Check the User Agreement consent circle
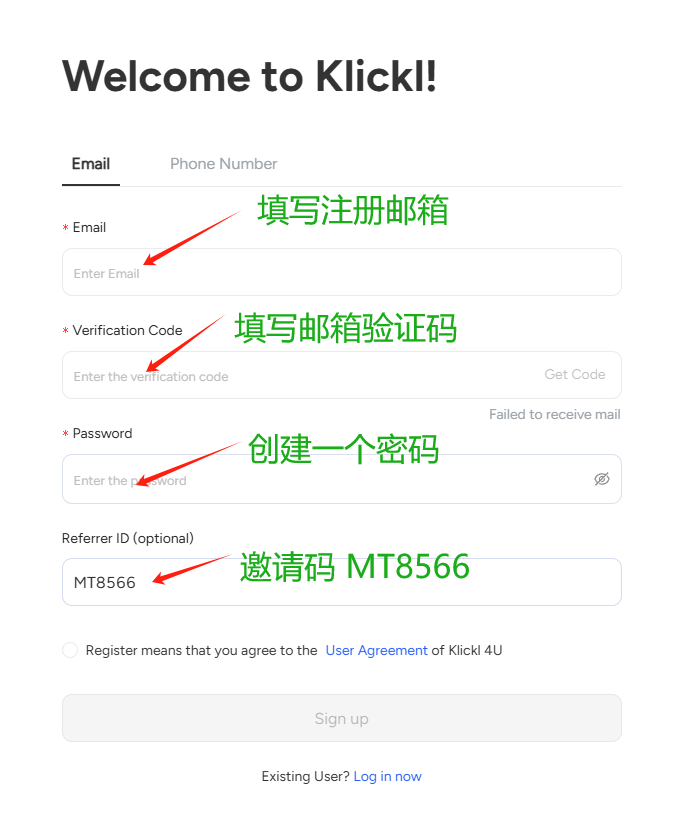 coord(70,650)
